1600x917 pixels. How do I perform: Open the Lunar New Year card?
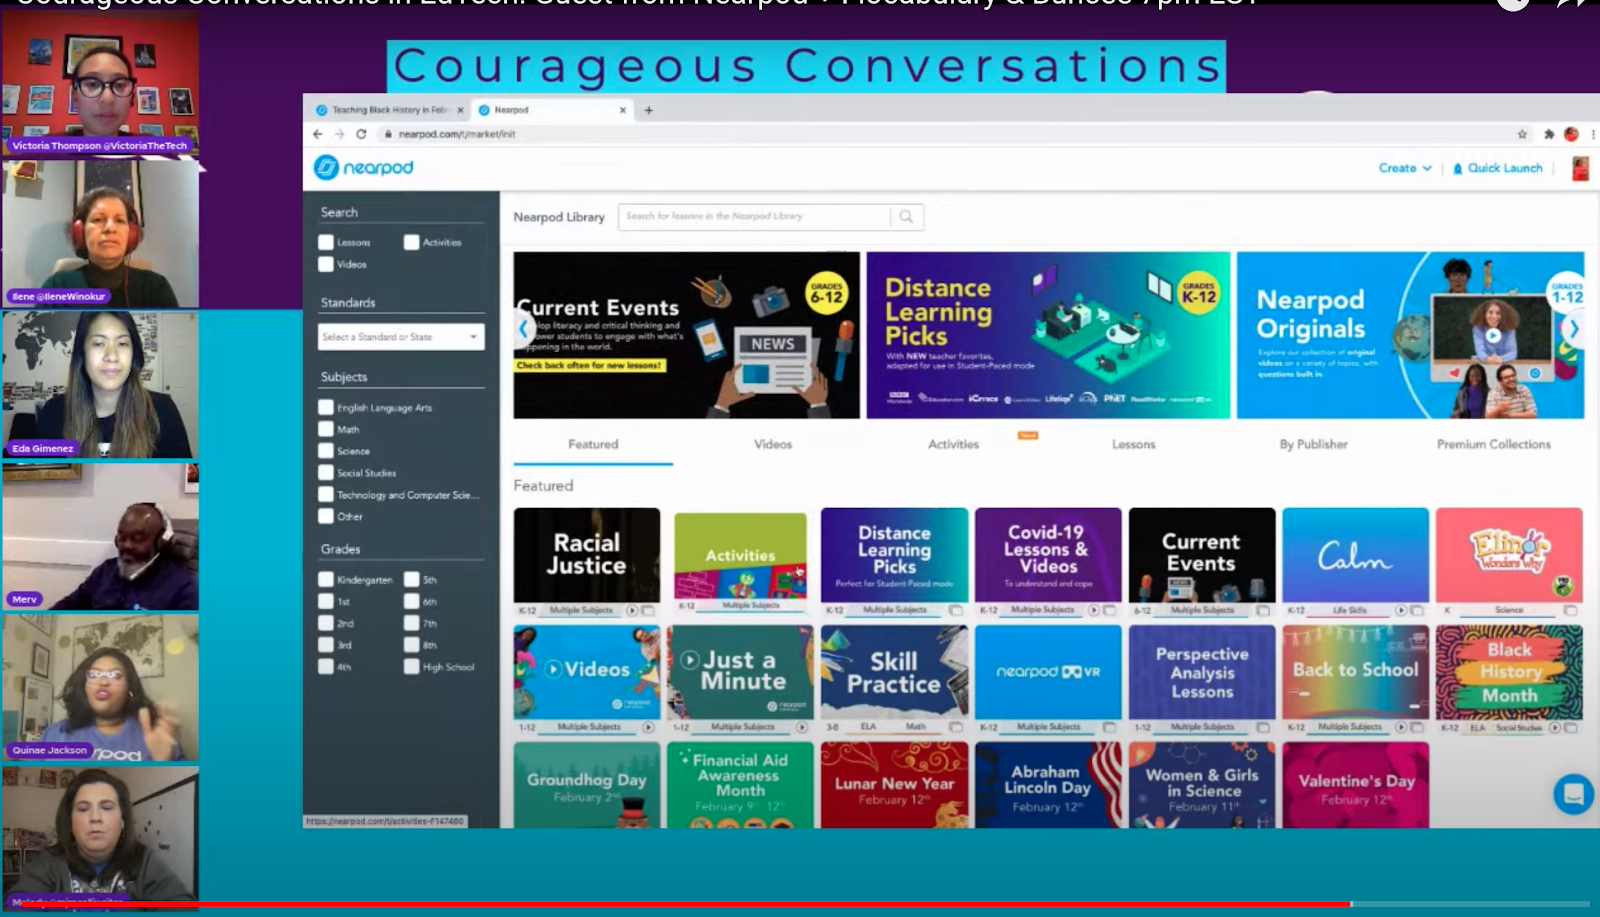tap(894, 785)
